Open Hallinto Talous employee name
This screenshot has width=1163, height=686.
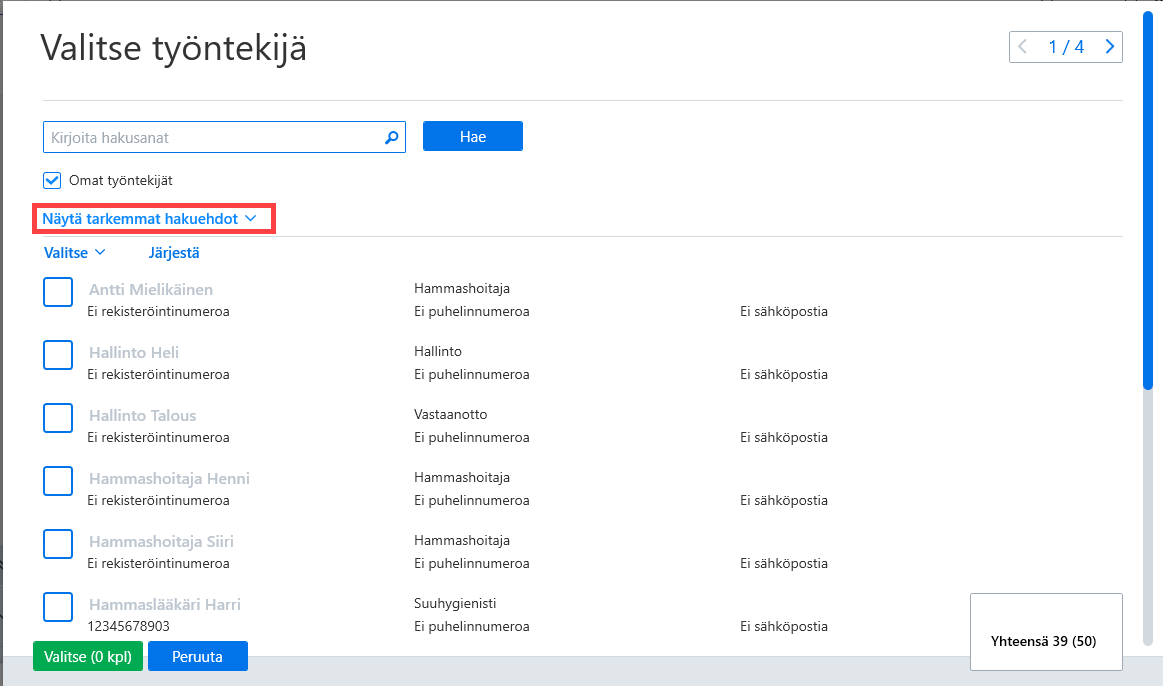click(x=142, y=415)
